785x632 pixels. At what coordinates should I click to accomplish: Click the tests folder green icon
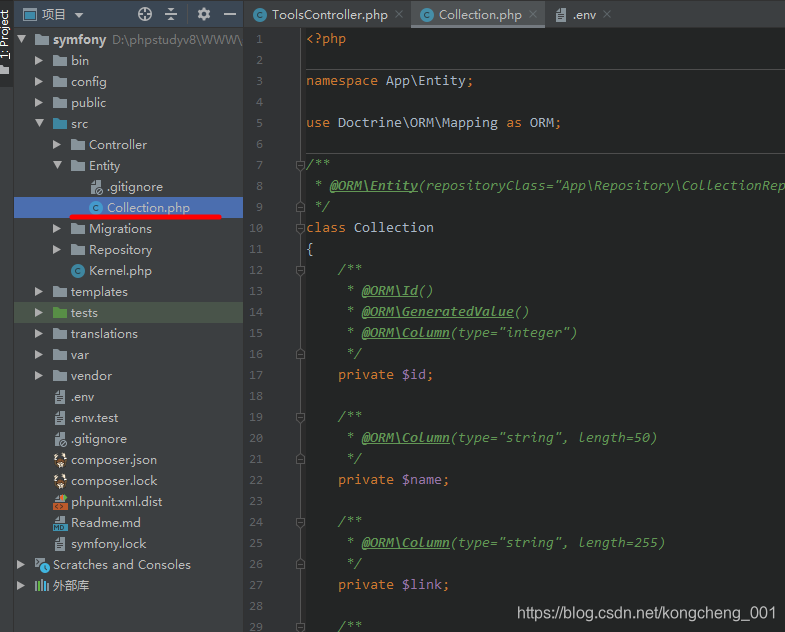(60, 313)
